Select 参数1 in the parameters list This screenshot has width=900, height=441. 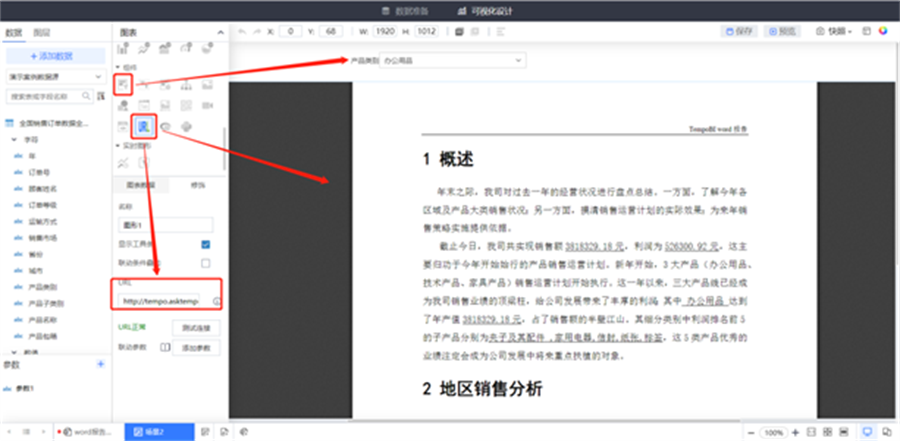(x=24, y=388)
